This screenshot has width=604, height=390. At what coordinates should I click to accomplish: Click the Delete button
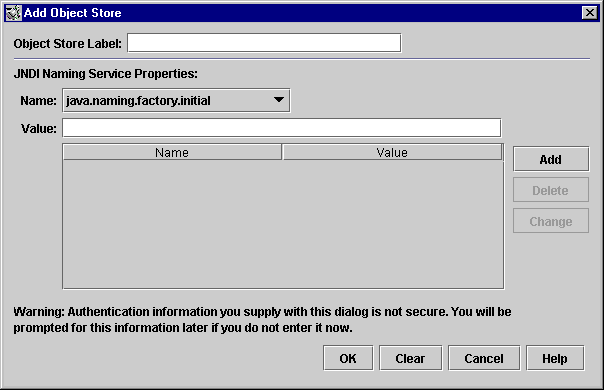coord(551,190)
